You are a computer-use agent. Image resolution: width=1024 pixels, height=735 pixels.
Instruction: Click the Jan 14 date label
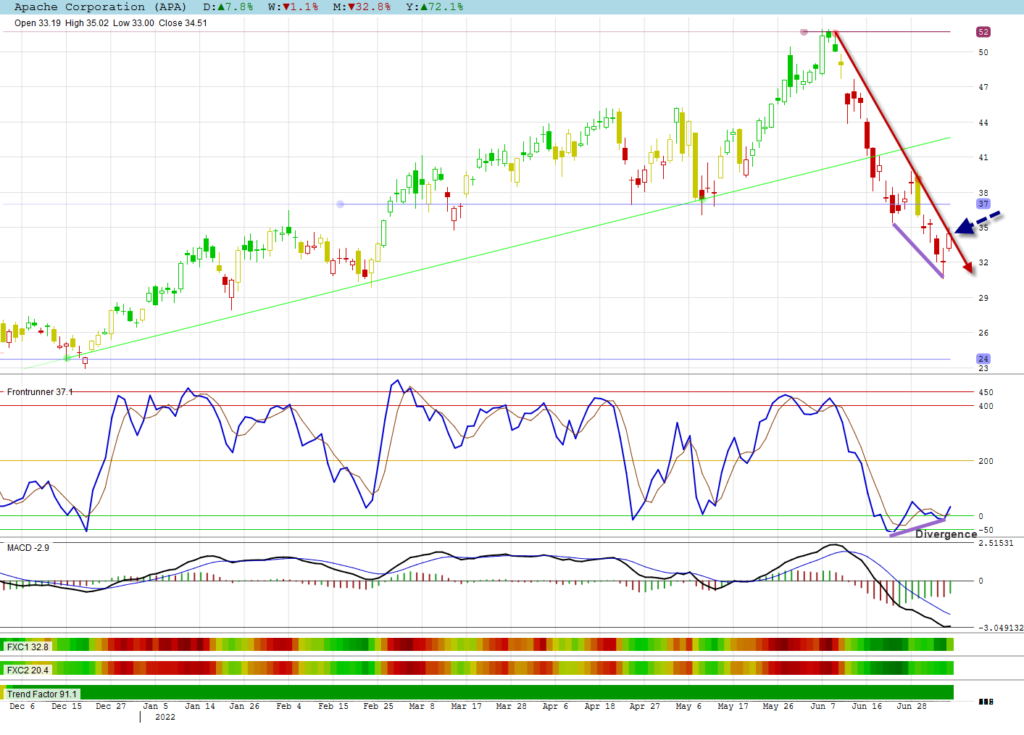point(200,706)
